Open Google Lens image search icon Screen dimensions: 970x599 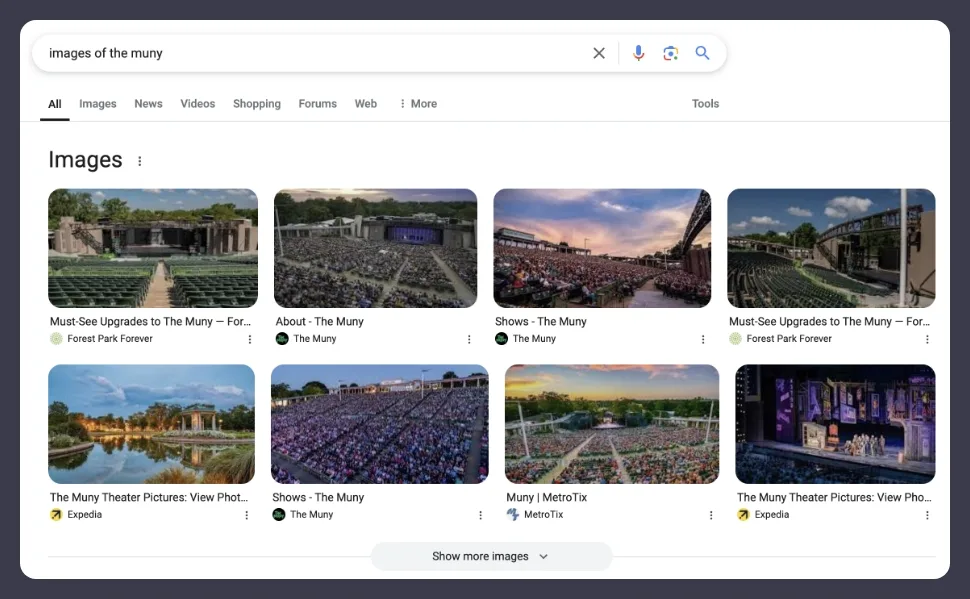(670, 53)
